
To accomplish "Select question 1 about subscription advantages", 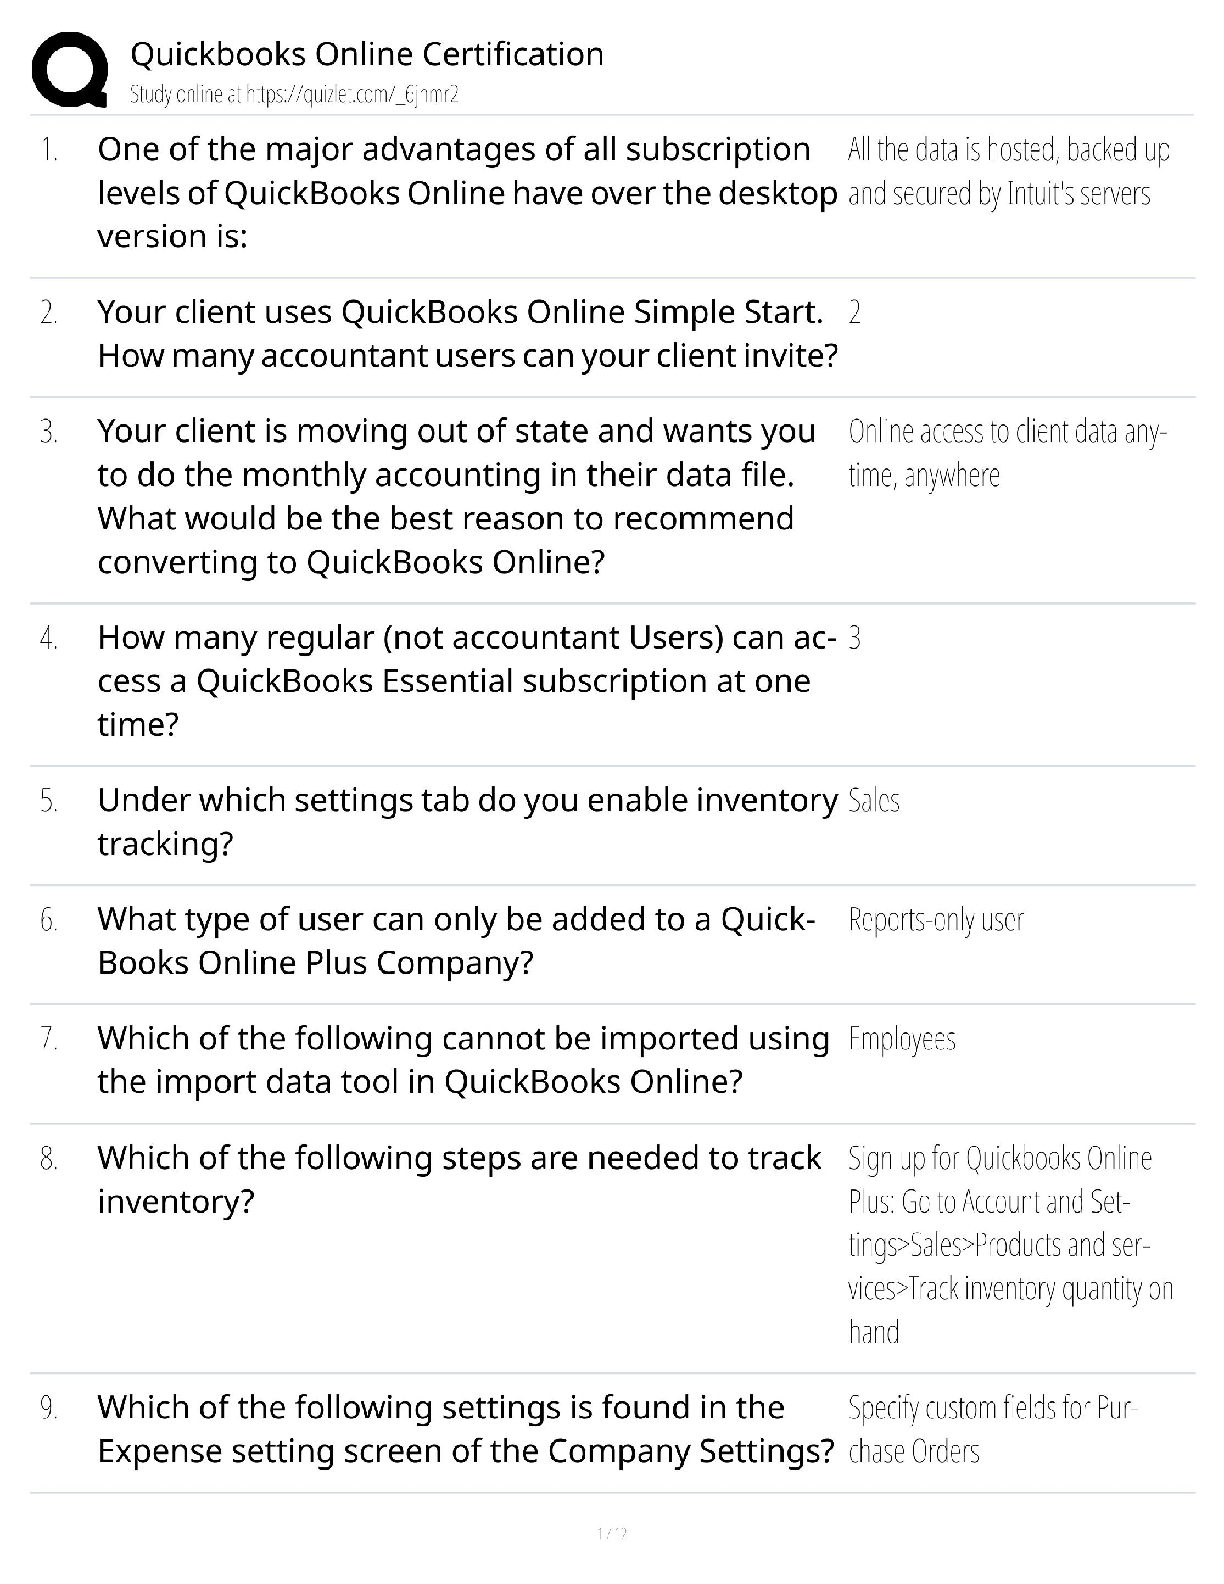I will click(467, 192).
